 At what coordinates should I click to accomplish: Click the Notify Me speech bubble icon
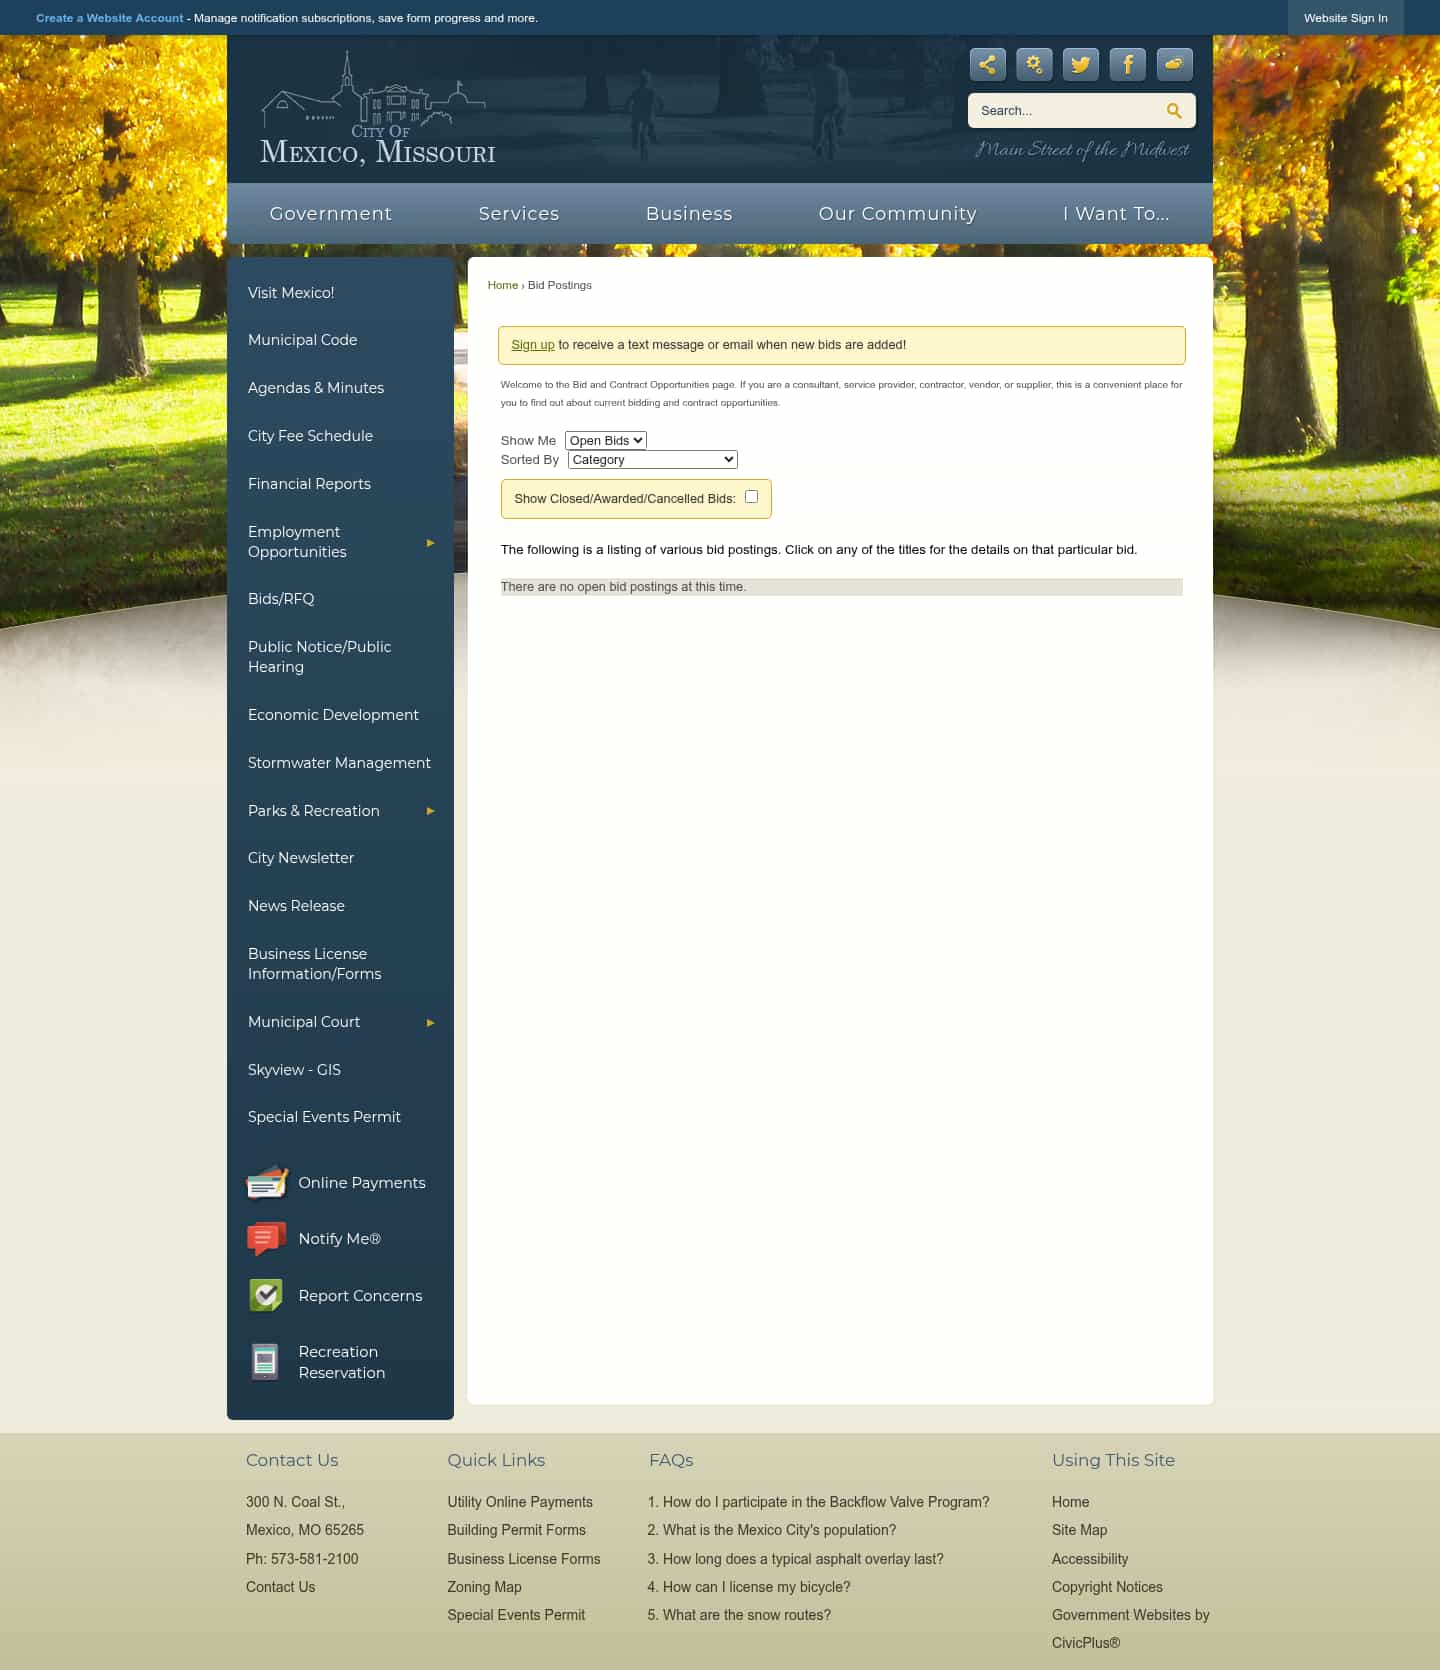point(267,1239)
